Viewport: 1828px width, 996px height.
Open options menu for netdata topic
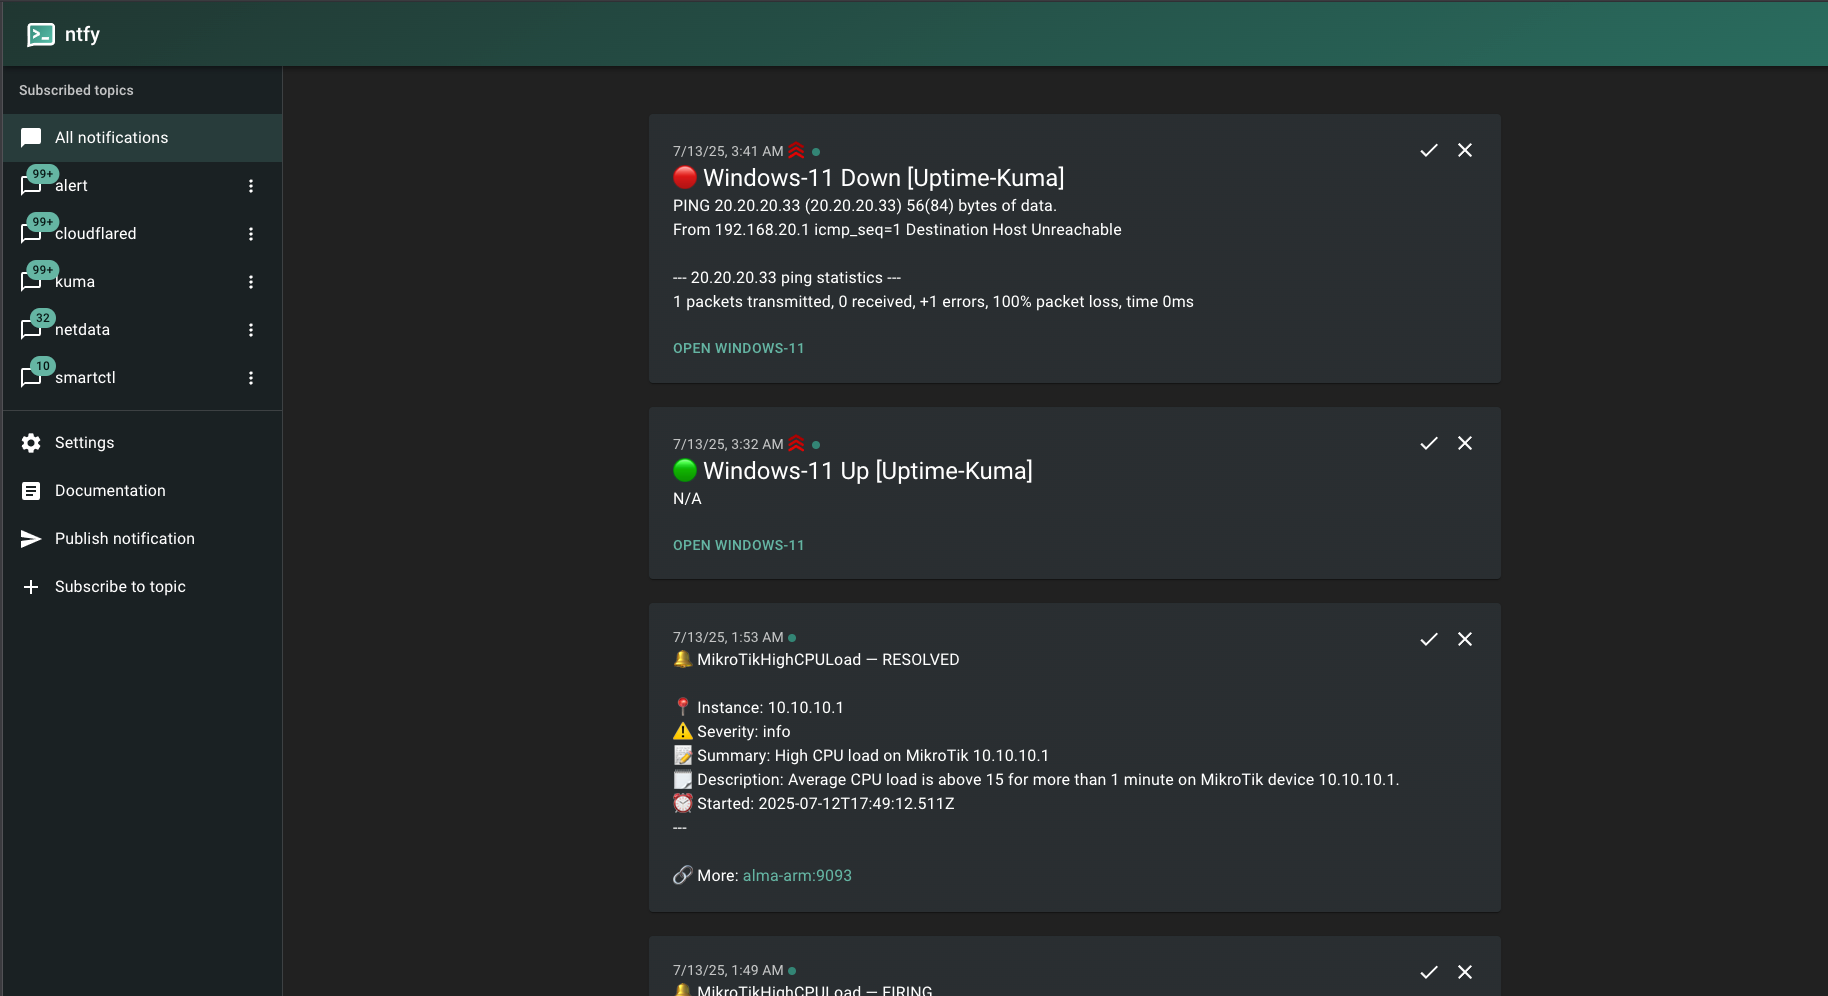click(251, 330)
